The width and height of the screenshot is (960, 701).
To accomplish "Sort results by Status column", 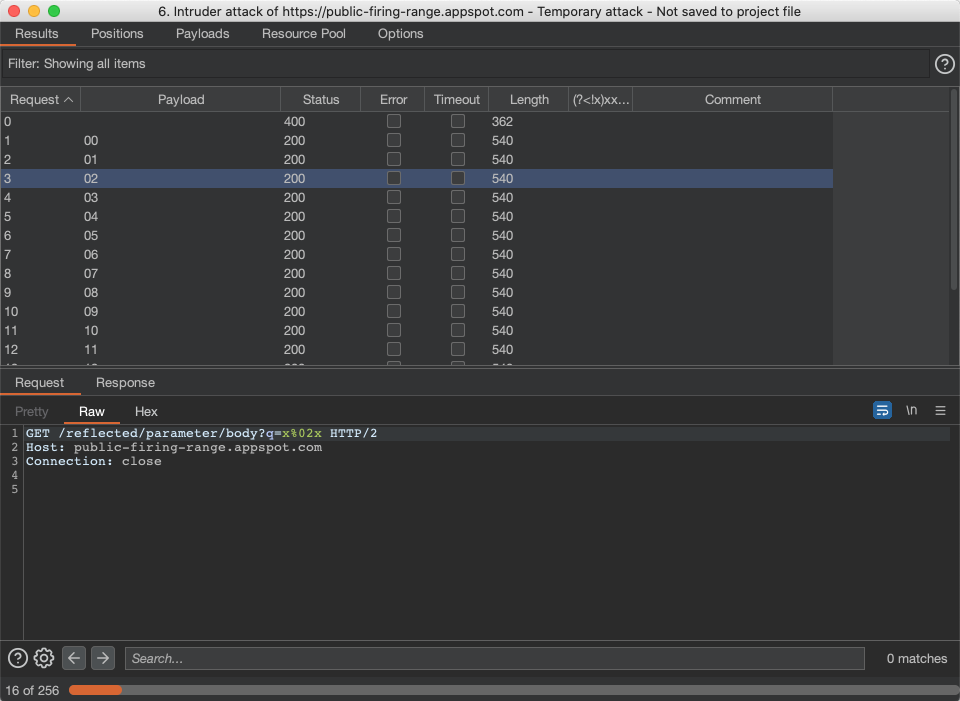I will pyautogui.click(x=321, y=100).
